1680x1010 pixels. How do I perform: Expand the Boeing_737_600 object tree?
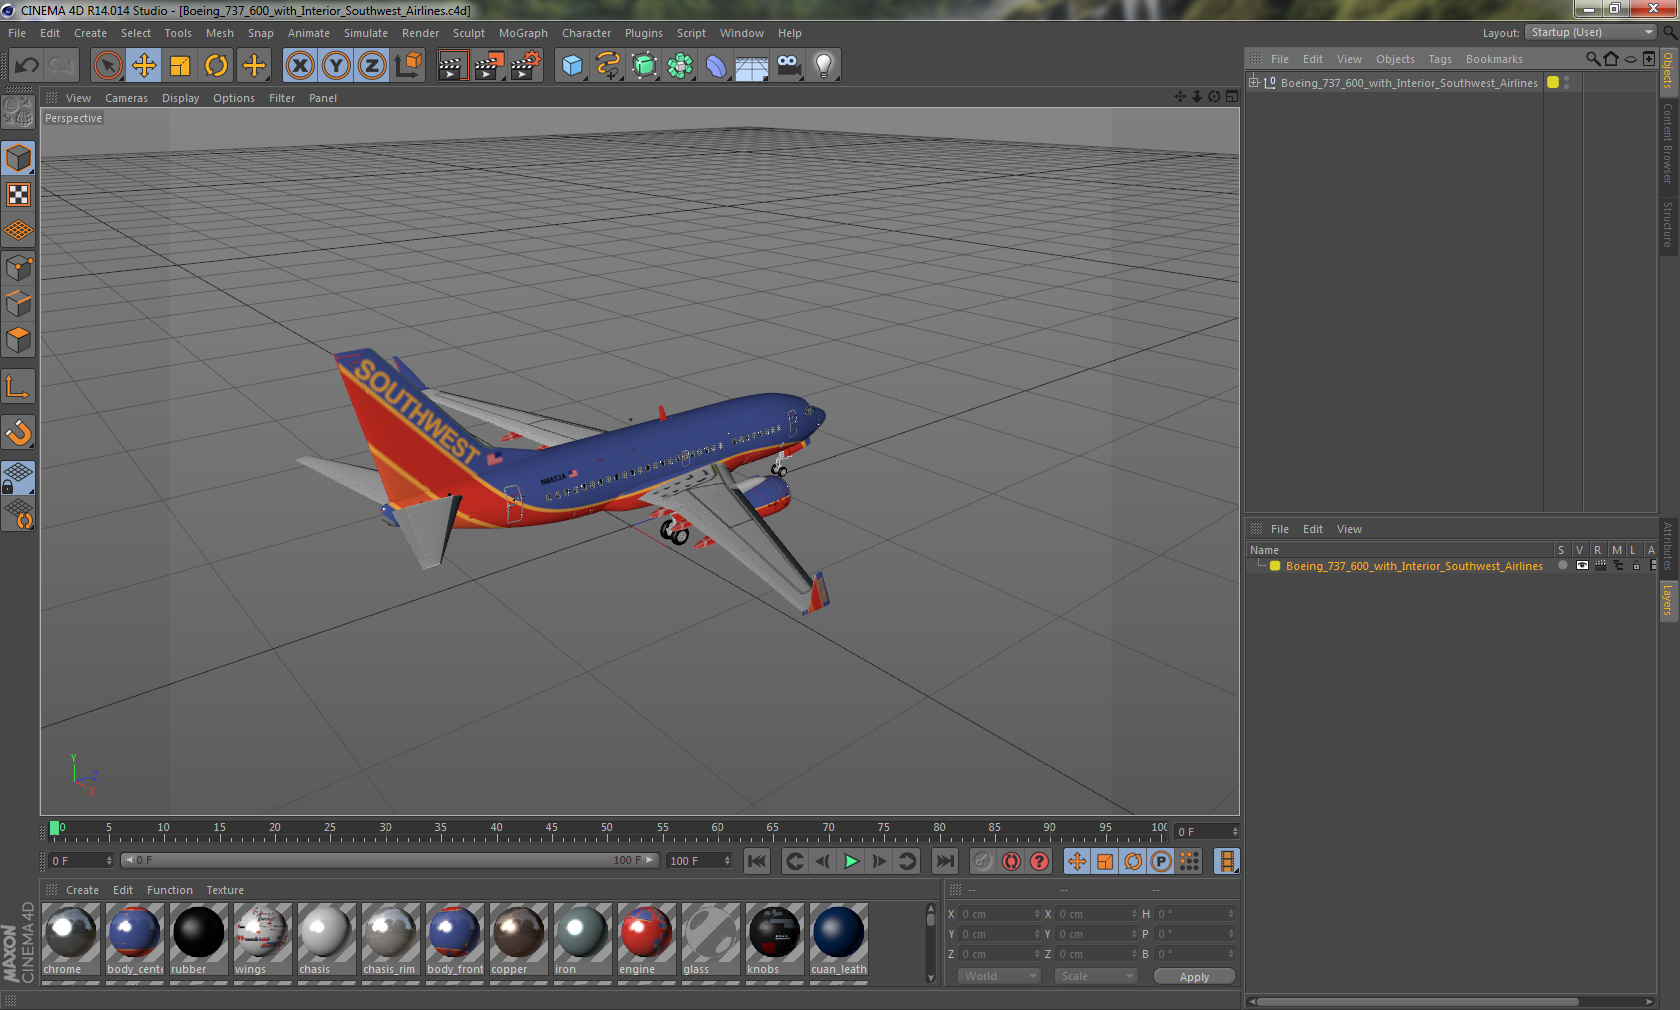(x=1254, y=83)
